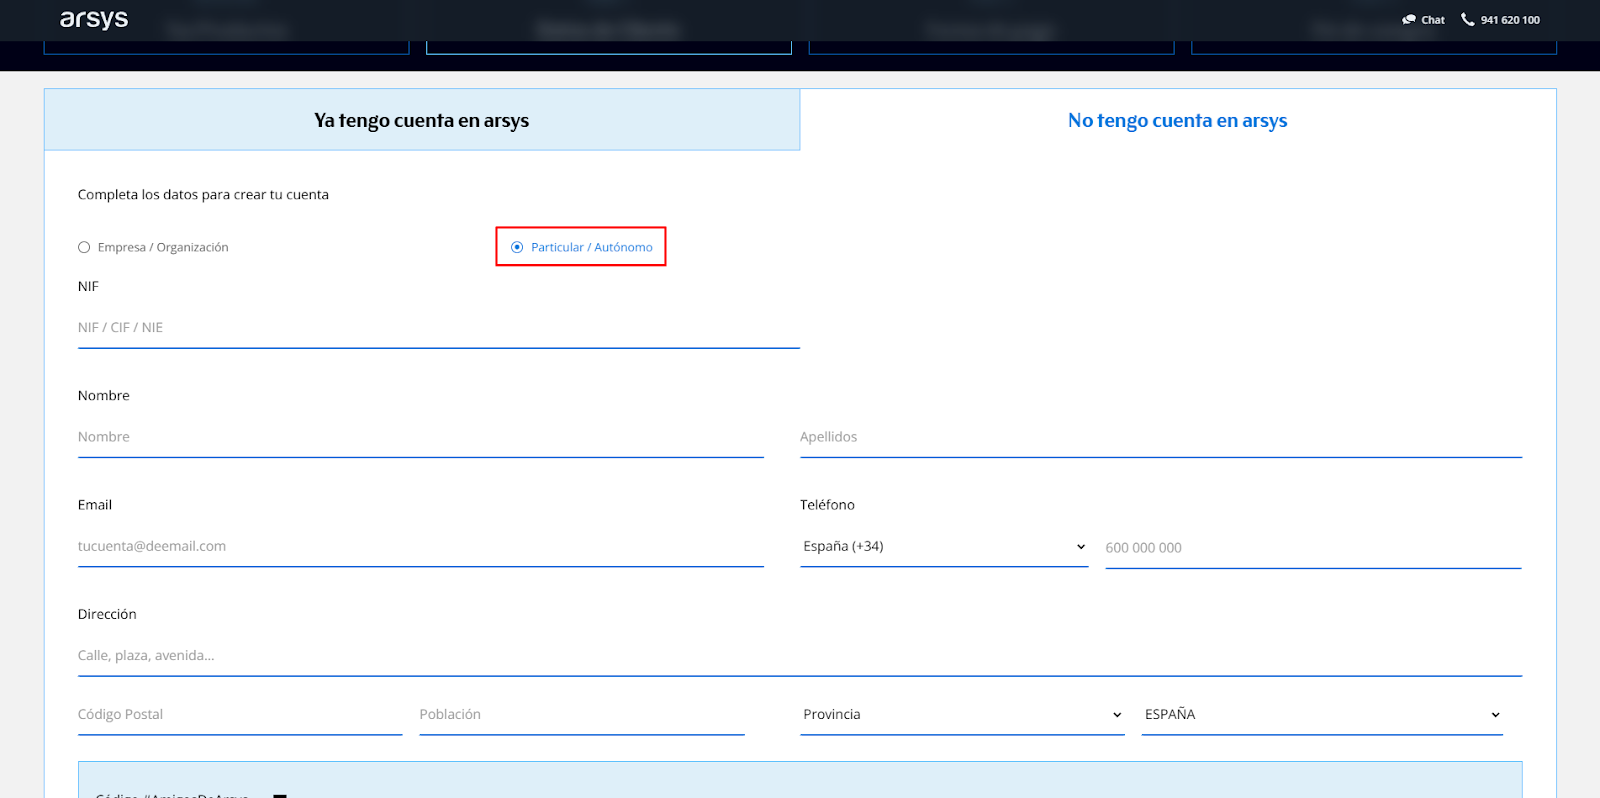The image size is (1600, 798).
Task: Click the 'Dirección' label
Action: [x=107, y=614]
